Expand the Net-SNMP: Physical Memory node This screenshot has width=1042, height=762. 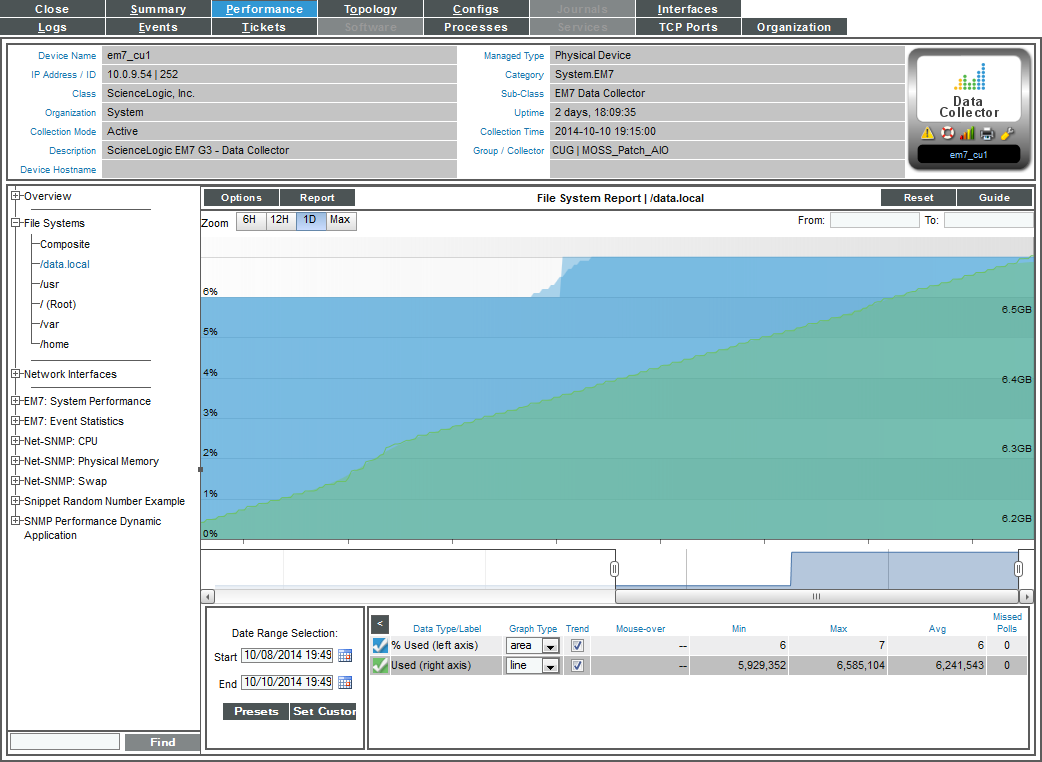pyautogui.click(x=16, y=461)
